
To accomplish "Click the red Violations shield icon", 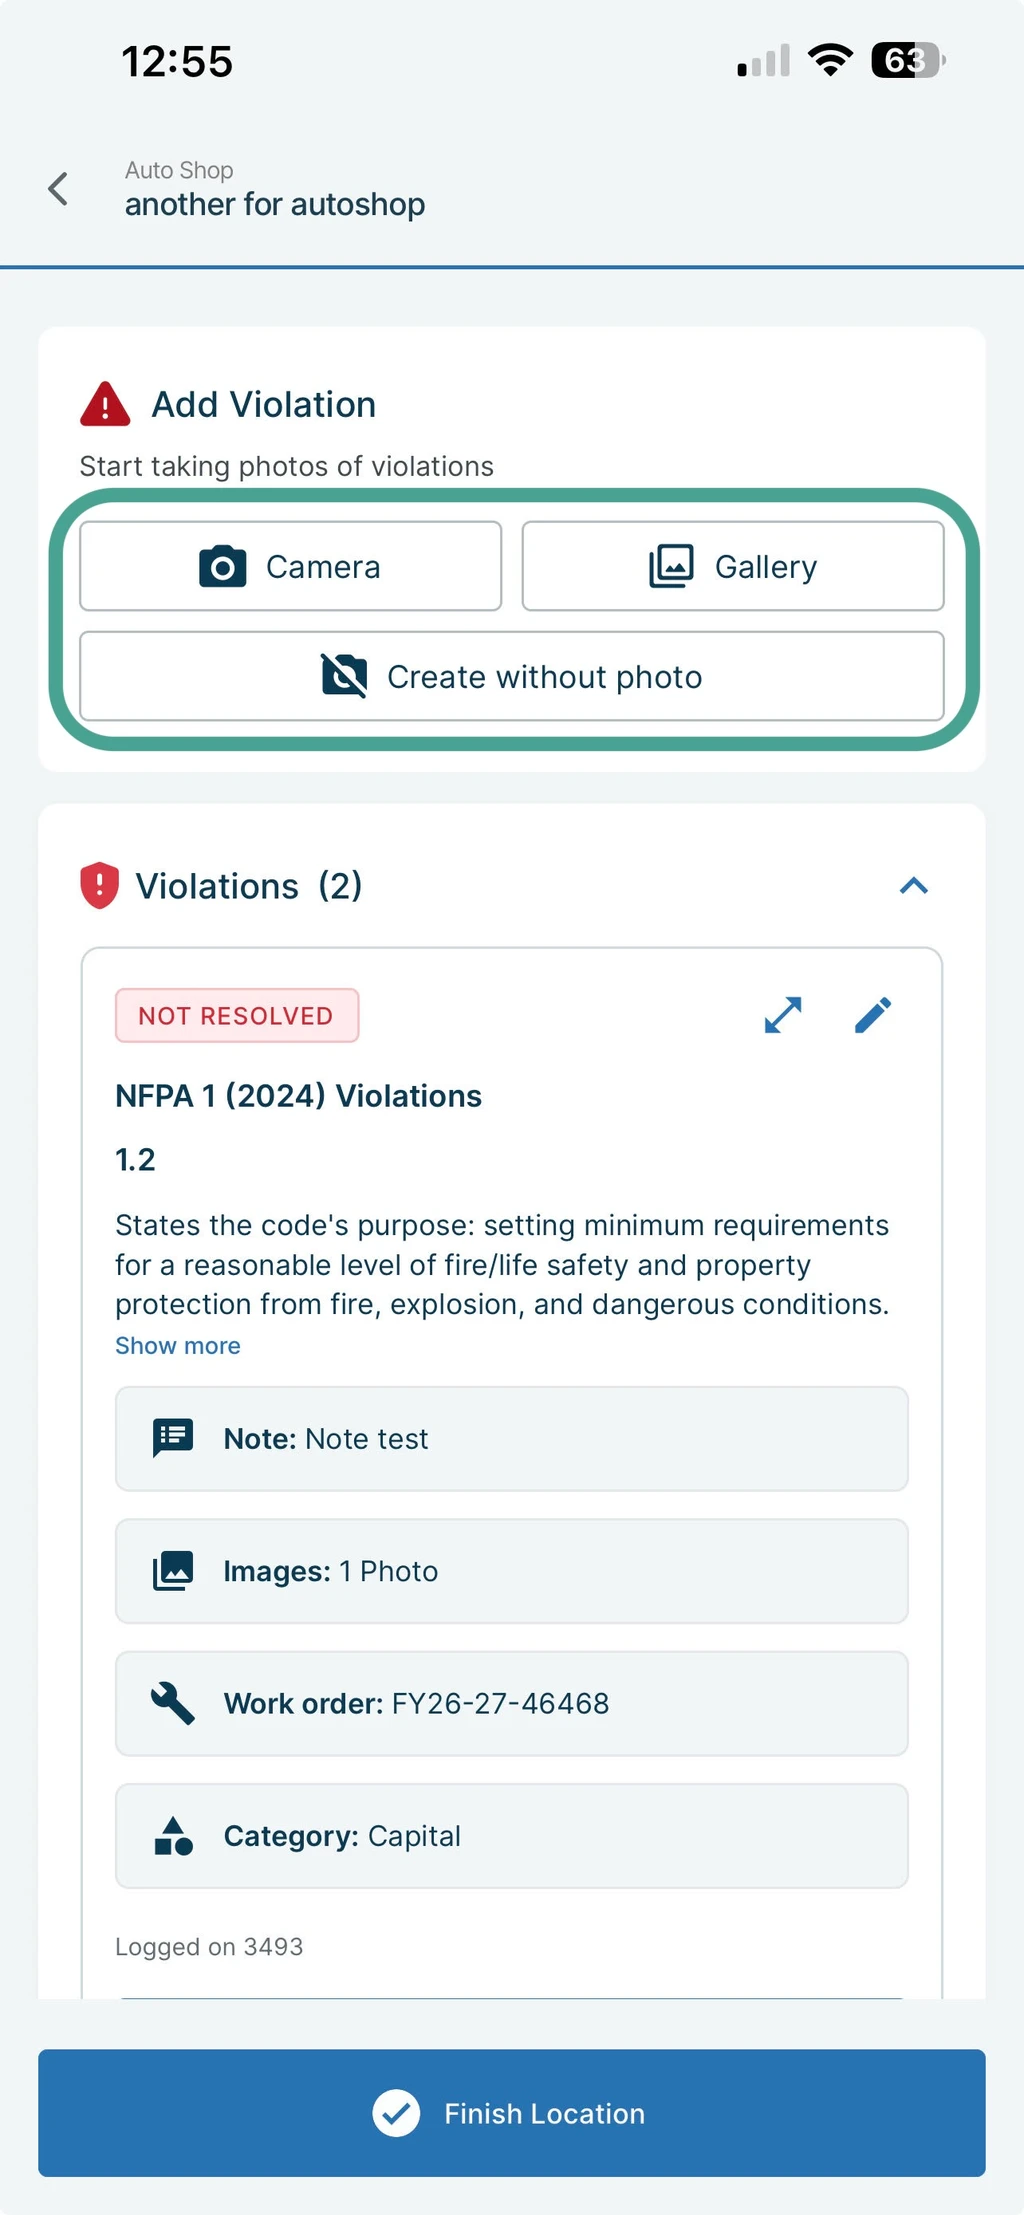I will point(99,885).
